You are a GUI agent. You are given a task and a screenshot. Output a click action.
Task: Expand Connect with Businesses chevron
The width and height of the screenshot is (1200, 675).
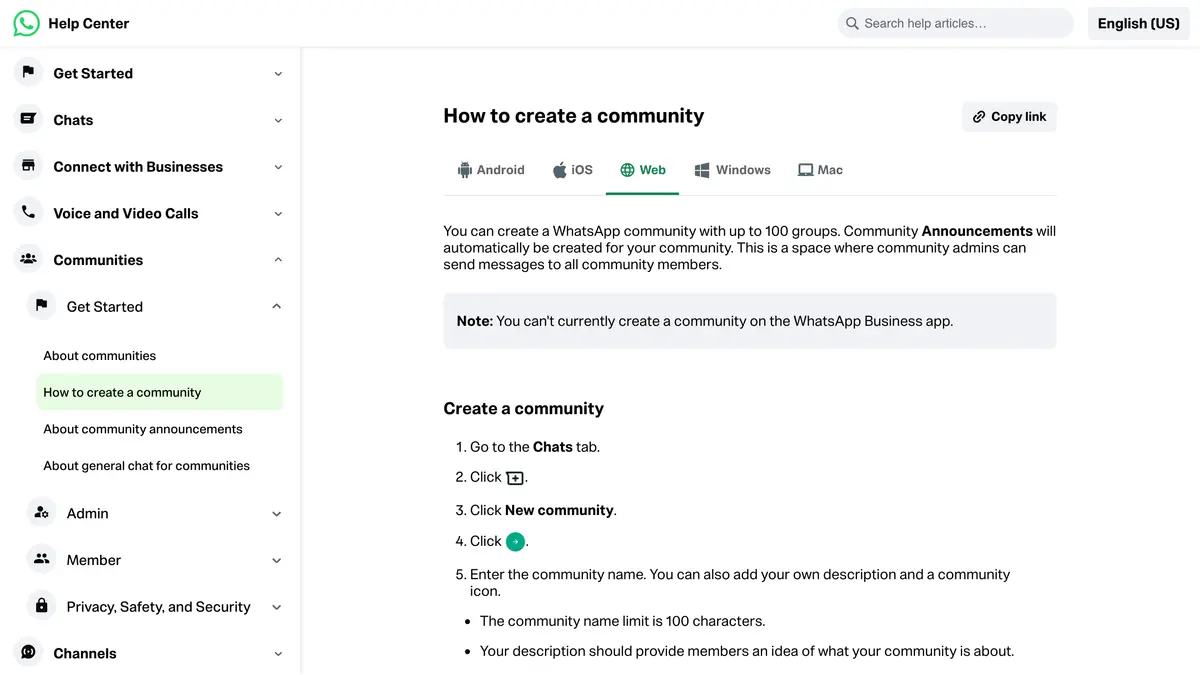point(278,167)
